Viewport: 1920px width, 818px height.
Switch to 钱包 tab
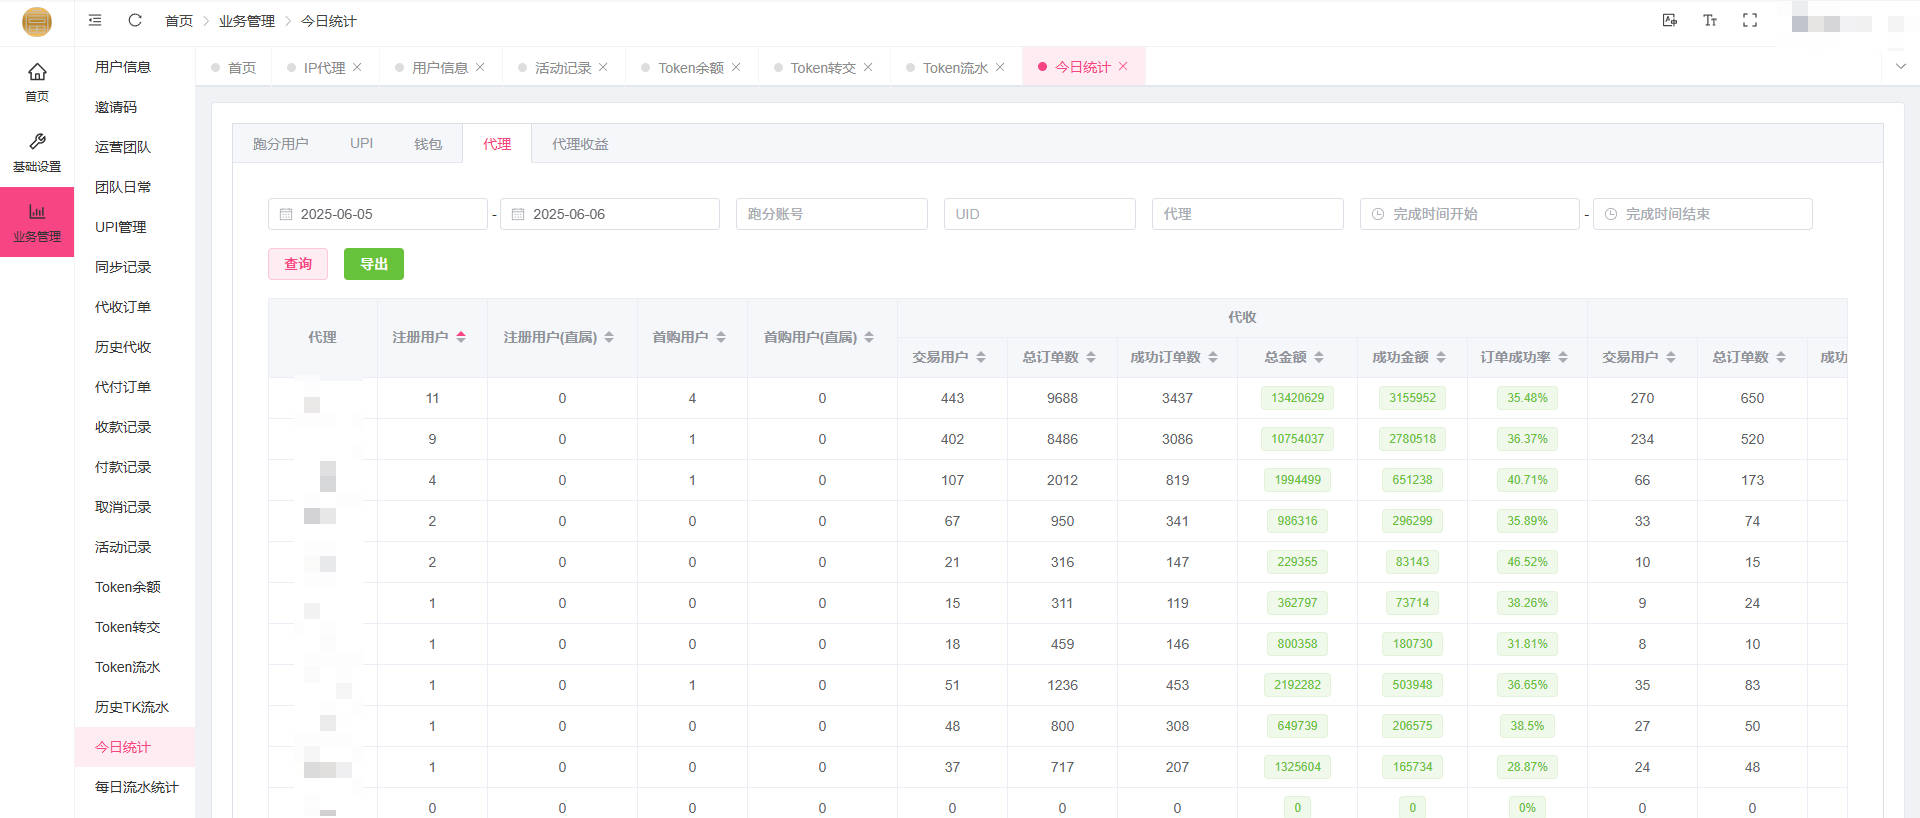tap(428, 144)
